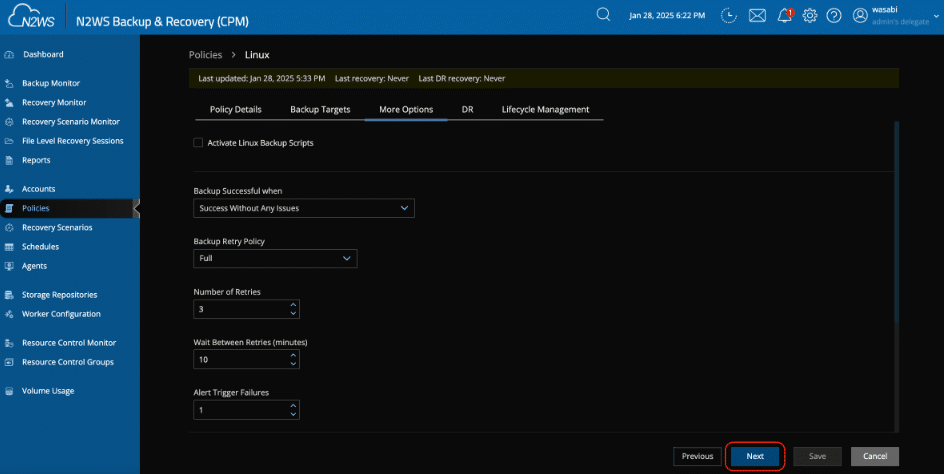
Task: Decrease Number of Retries value
Action: [x=293, y=313]
